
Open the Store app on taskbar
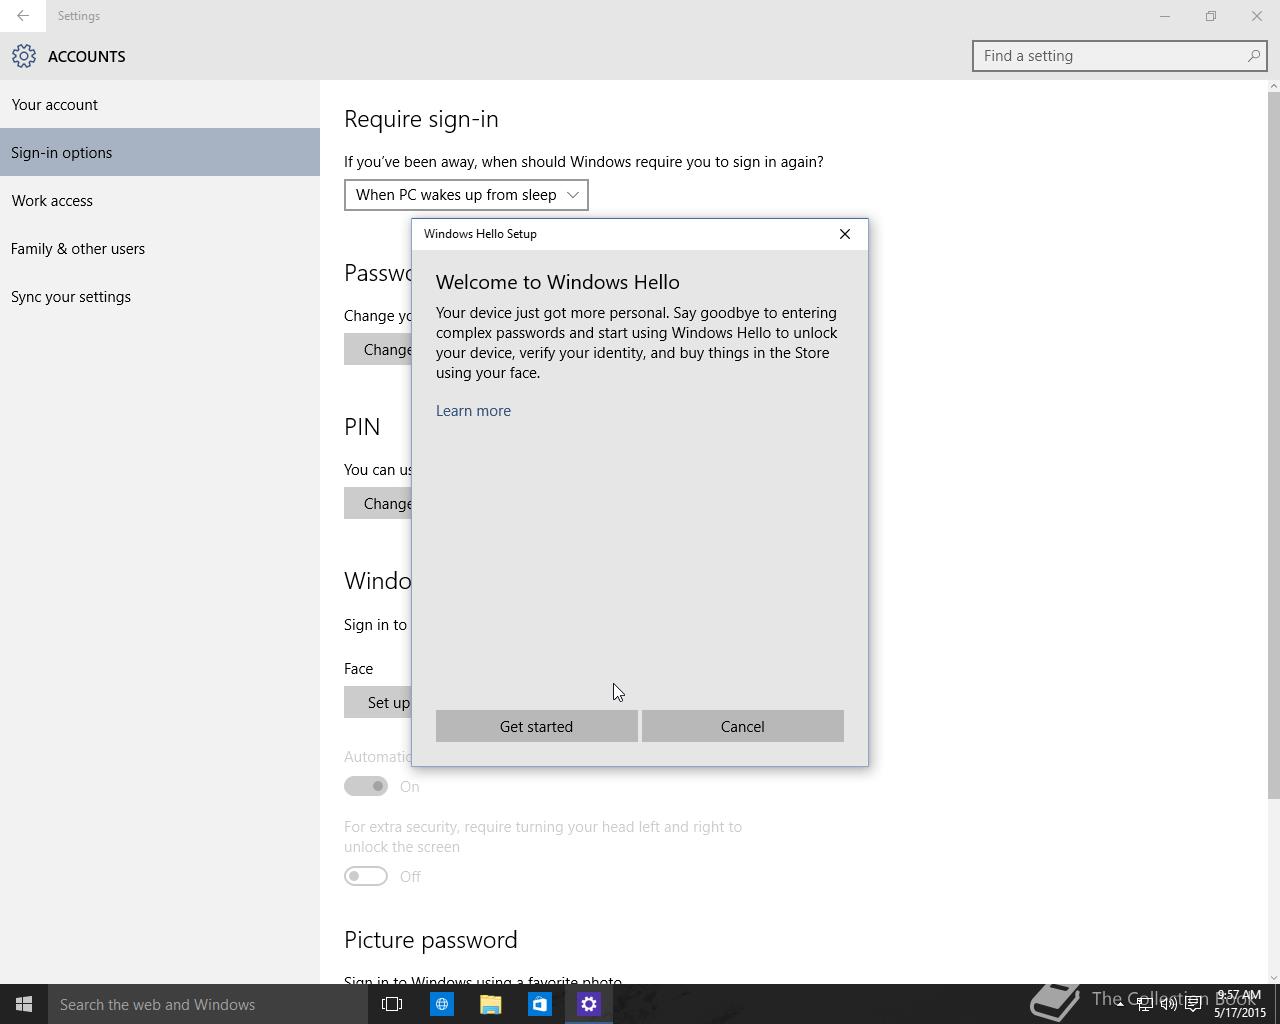point(539,1004)
